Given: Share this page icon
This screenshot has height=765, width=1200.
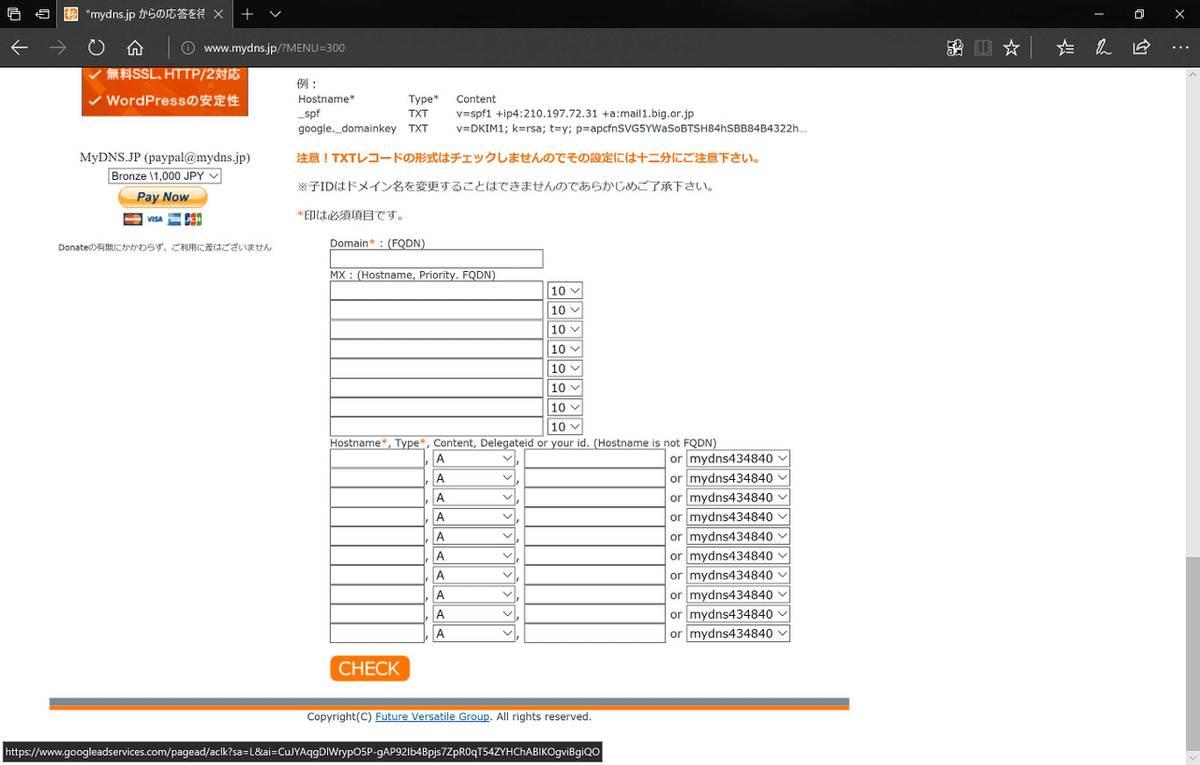Looking at the screenshot, I should (1141, 48).
